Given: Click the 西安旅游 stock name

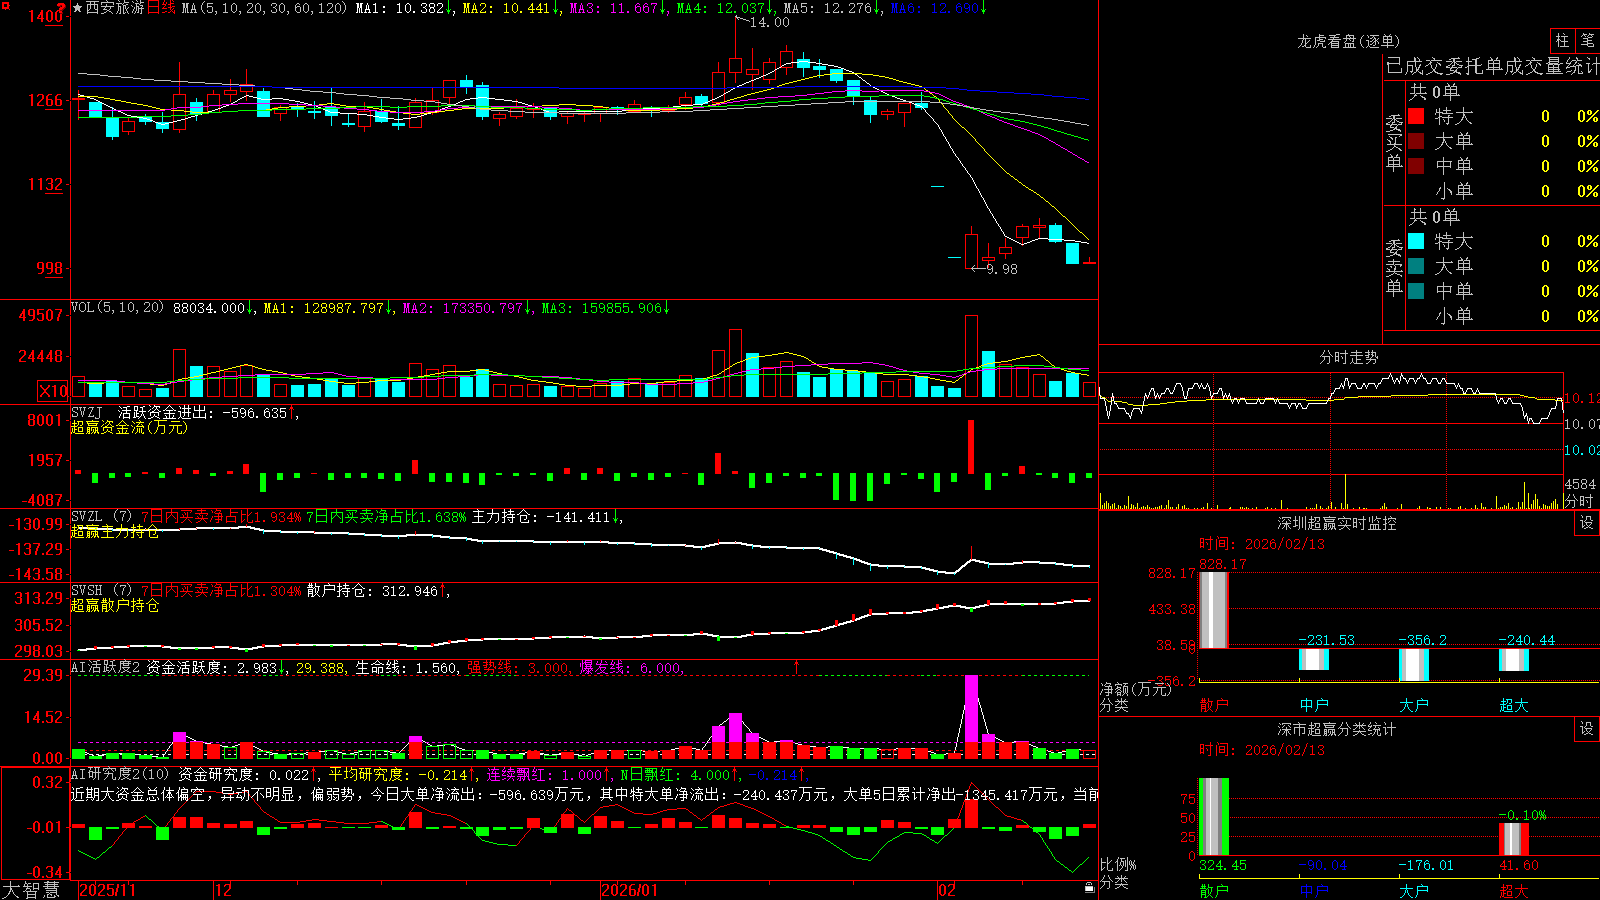Looking at the screenshot, I should (x=115, y=8).
